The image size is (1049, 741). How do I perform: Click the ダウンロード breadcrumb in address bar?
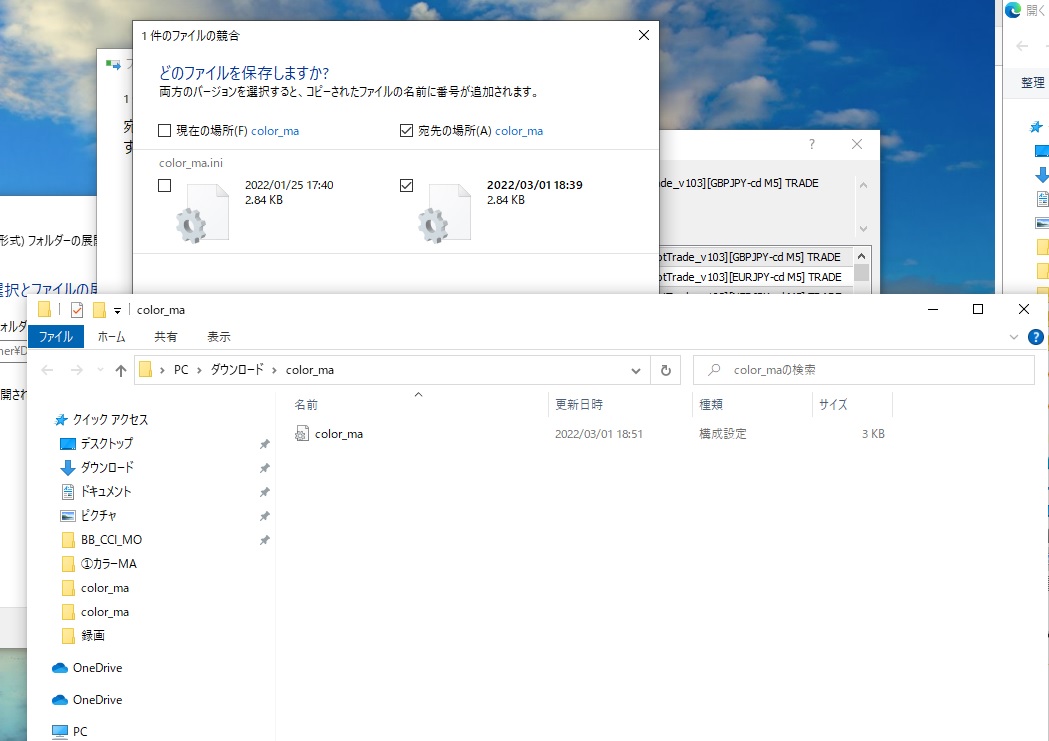[x=236, y=370]
